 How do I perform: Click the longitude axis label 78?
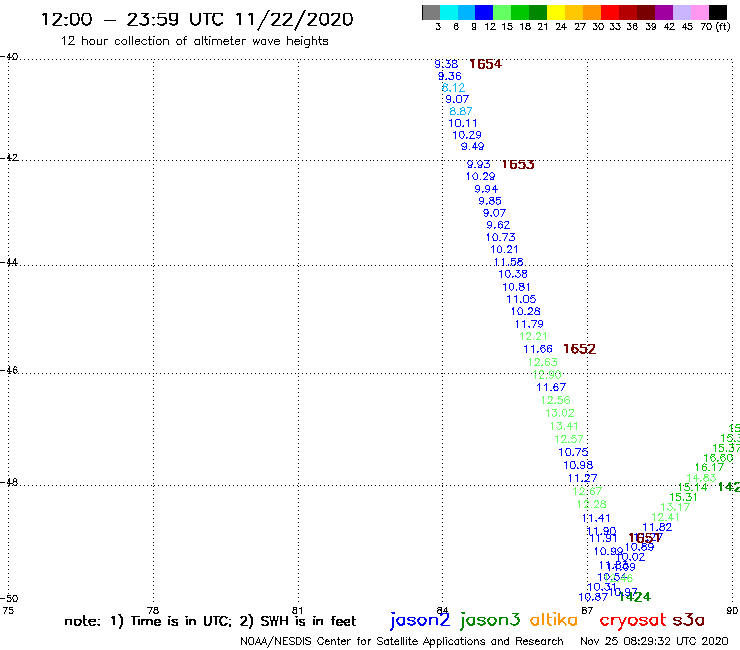[x=153, y=611]
